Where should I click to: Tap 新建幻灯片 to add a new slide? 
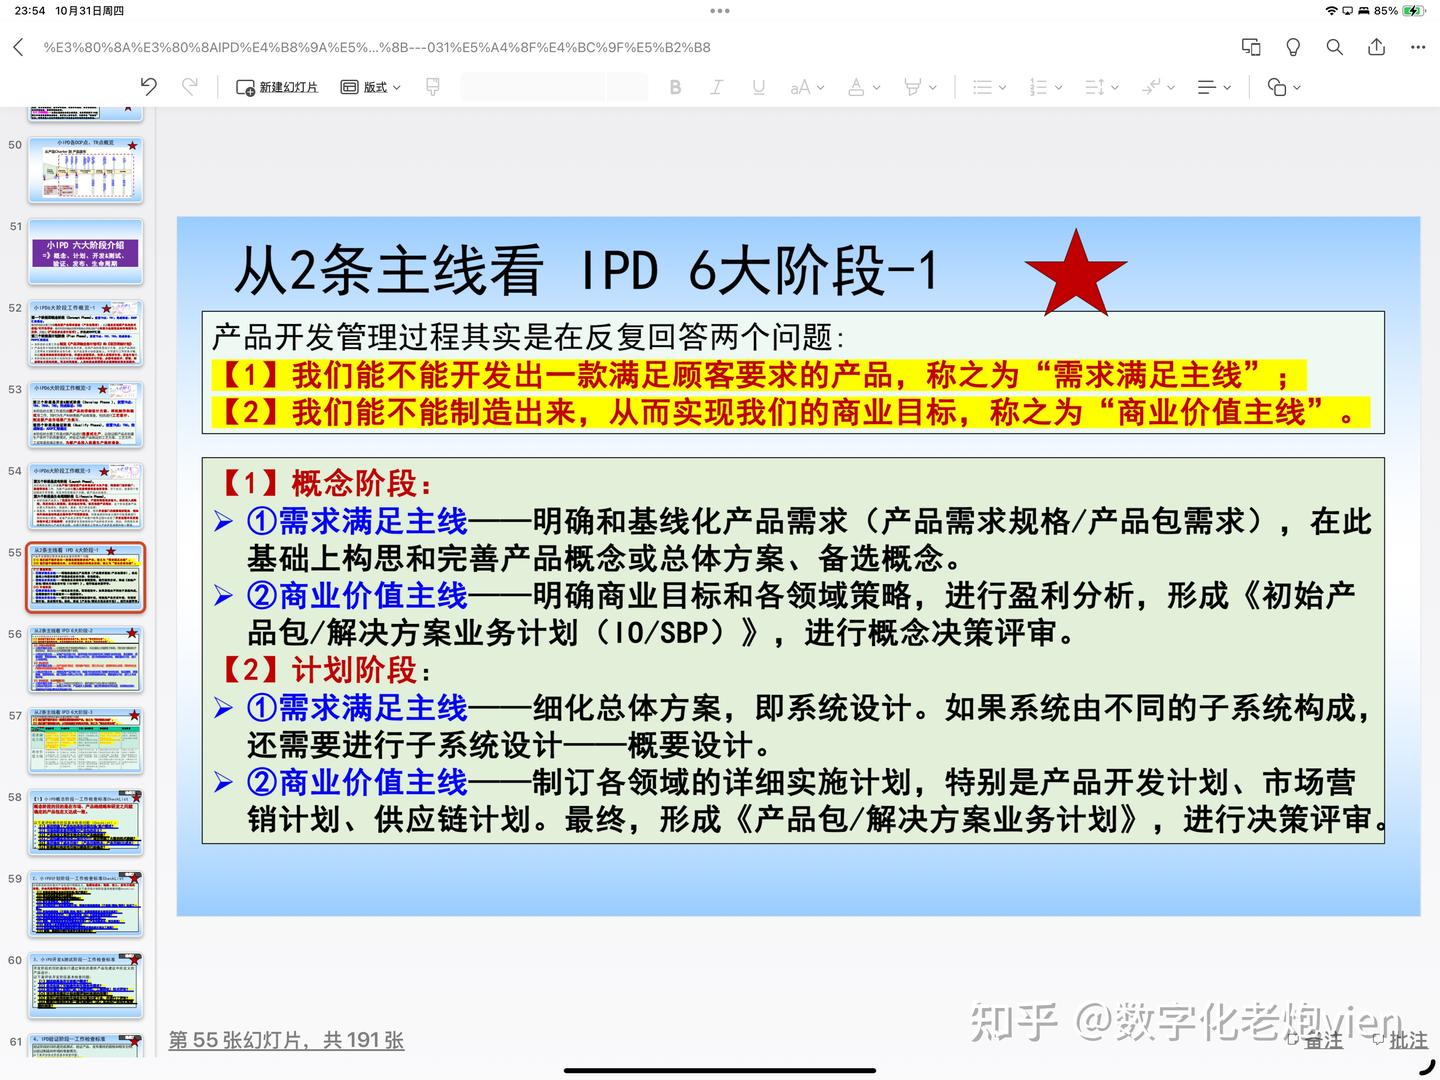[x=277, y=87]
